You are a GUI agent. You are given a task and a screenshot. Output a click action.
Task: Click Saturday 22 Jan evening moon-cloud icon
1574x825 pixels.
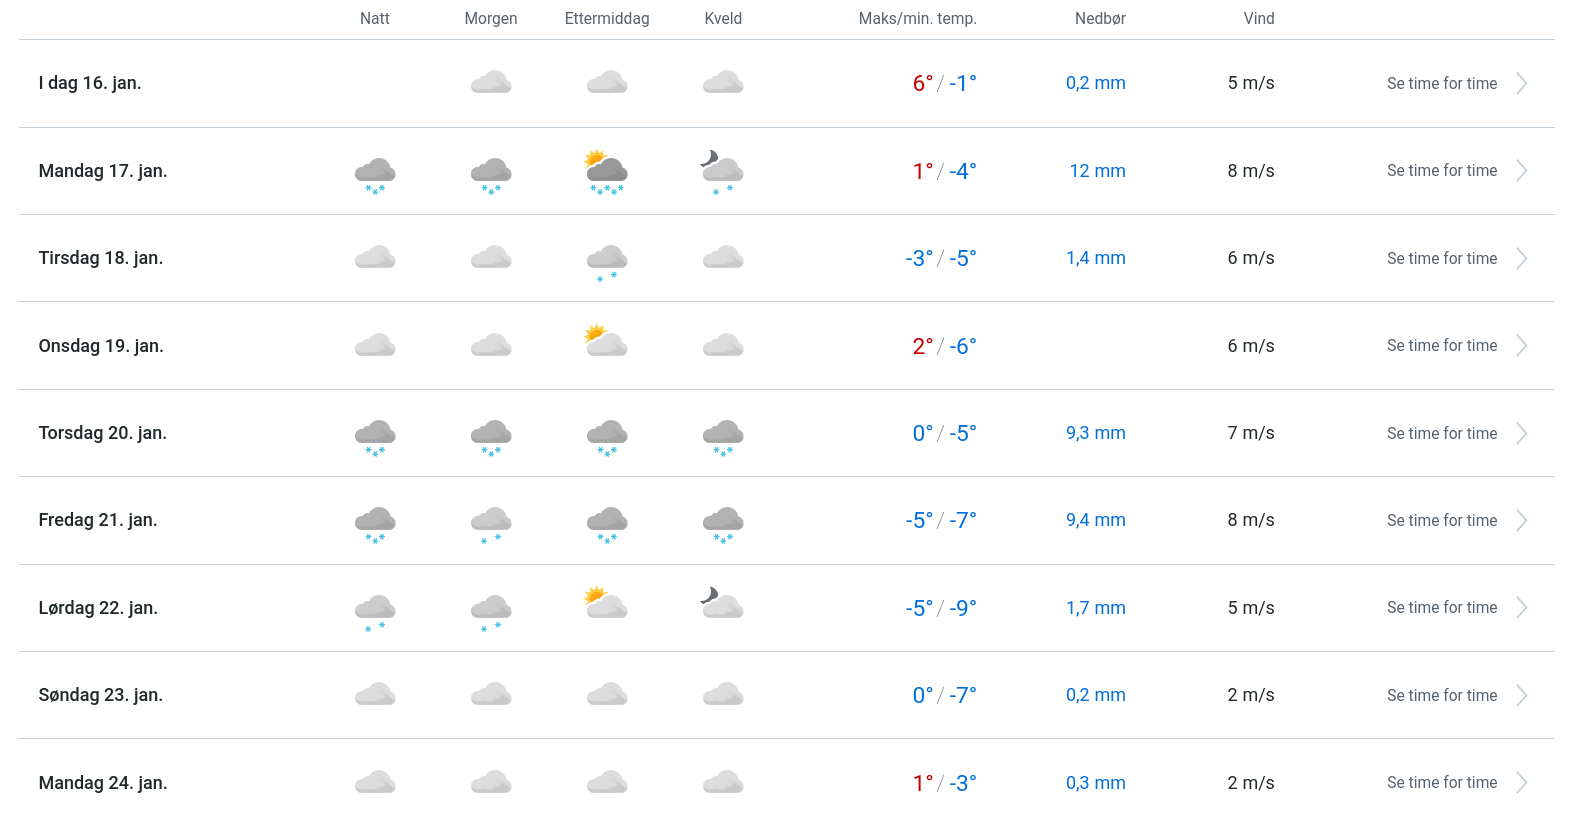click(x=722, y=604)
